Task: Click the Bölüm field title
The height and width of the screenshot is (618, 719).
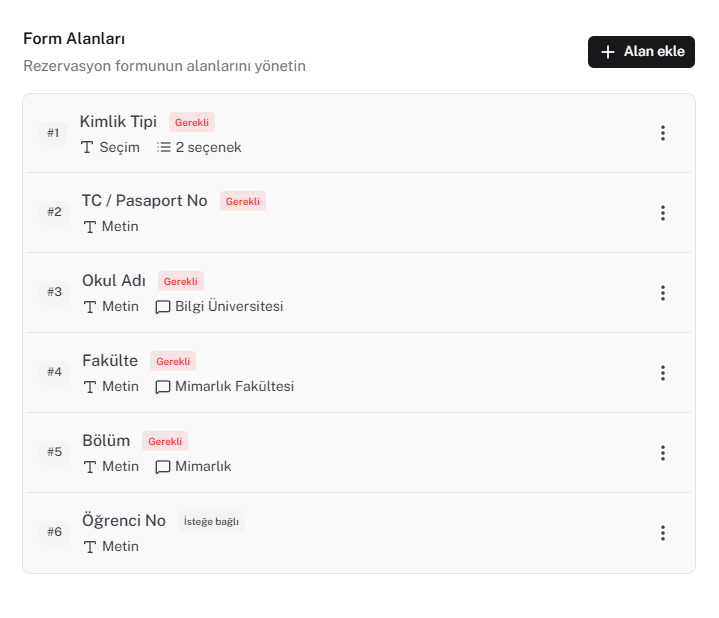Action: tap(106, 441)
